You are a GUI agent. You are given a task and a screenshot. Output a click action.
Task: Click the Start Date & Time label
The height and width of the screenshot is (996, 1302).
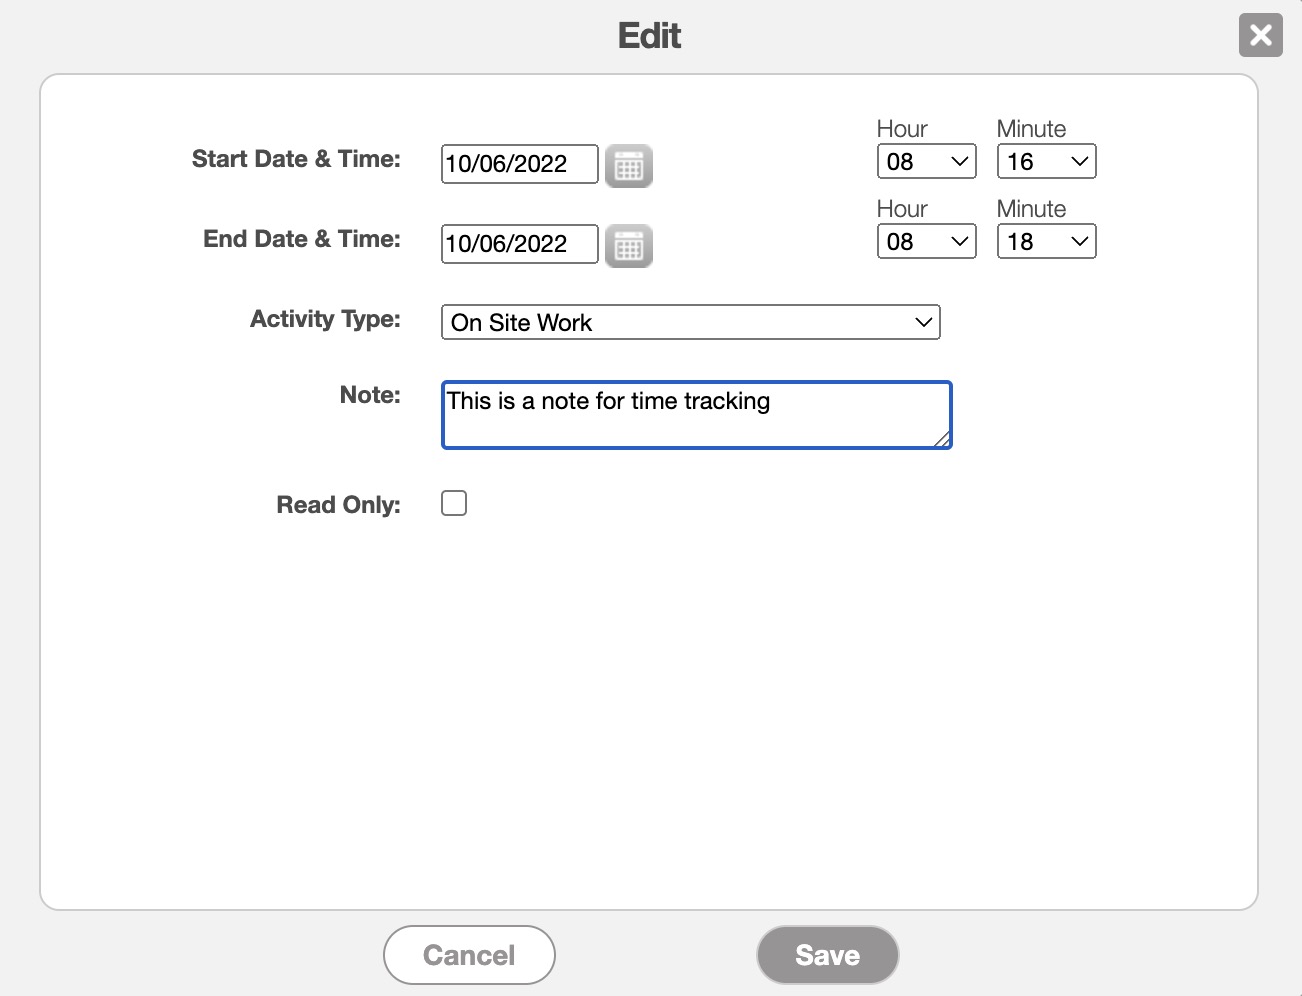click(x=296, y=159)
